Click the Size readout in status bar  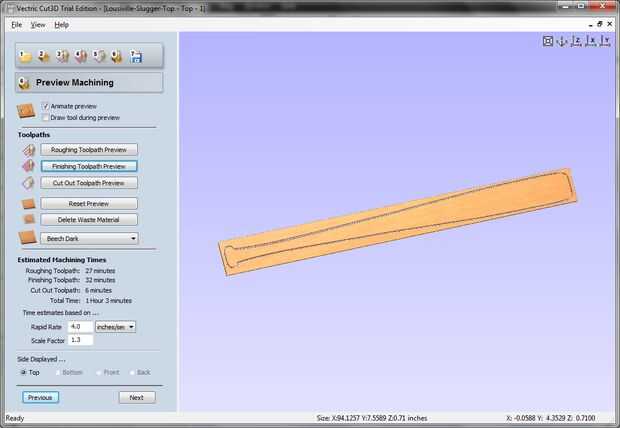coord(372,418)
